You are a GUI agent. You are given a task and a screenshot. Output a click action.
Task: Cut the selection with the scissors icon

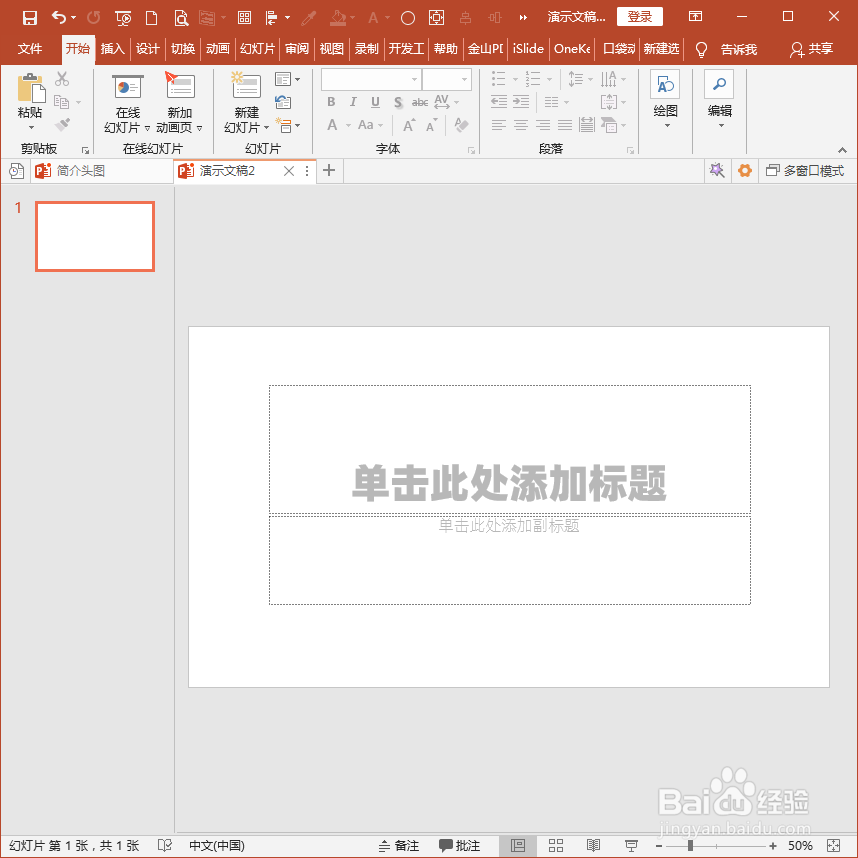(62, 79)
